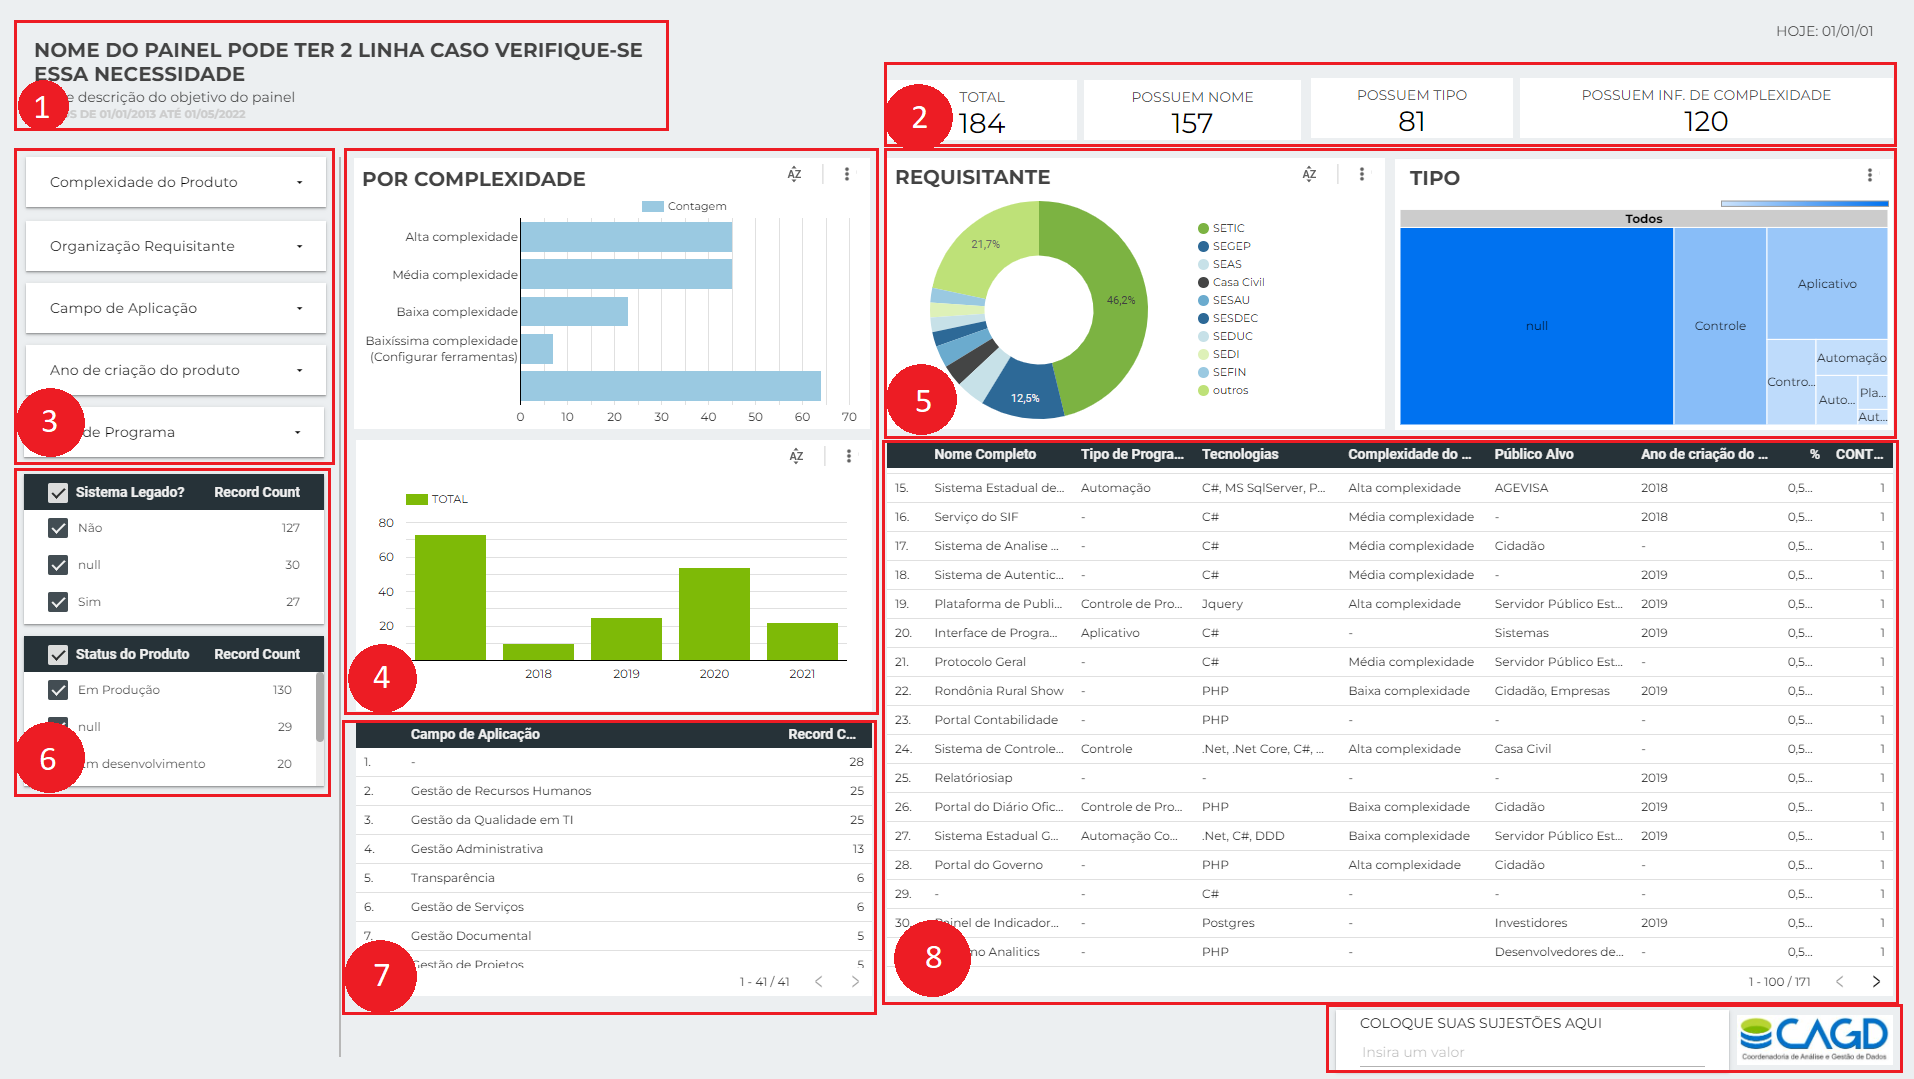The image size is (1914, 1079).
Task: Select the 2019 bar in TOTAL chart
Action: click(x=626, y=639)
